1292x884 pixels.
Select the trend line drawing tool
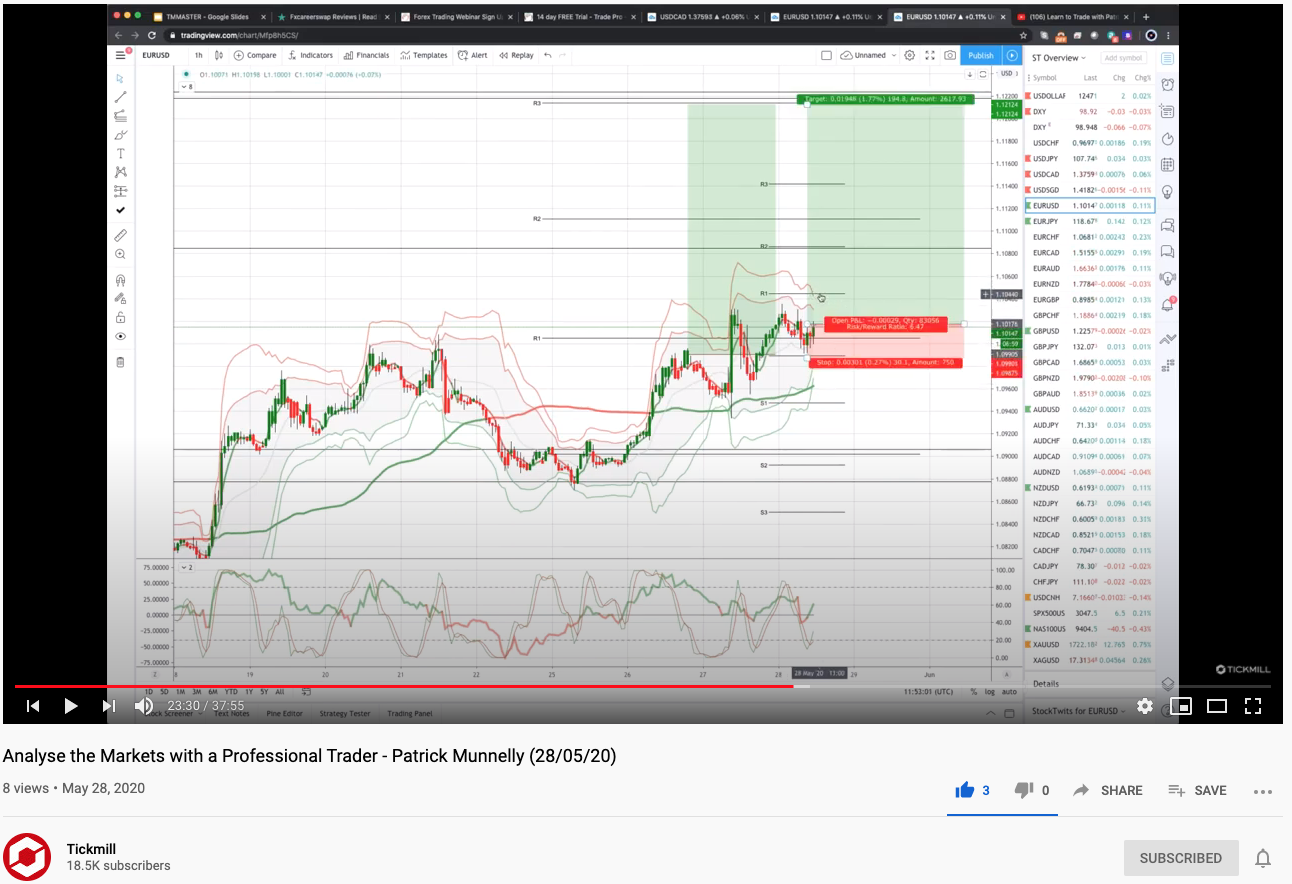point(120,97)
